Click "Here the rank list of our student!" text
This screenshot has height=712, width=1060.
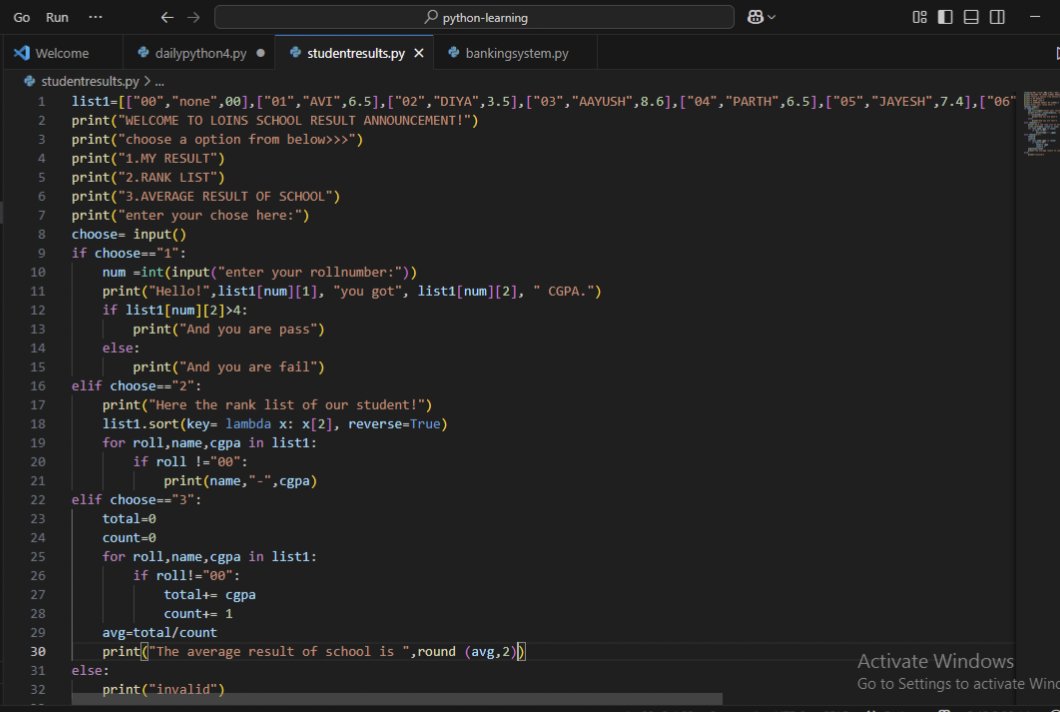287,404
